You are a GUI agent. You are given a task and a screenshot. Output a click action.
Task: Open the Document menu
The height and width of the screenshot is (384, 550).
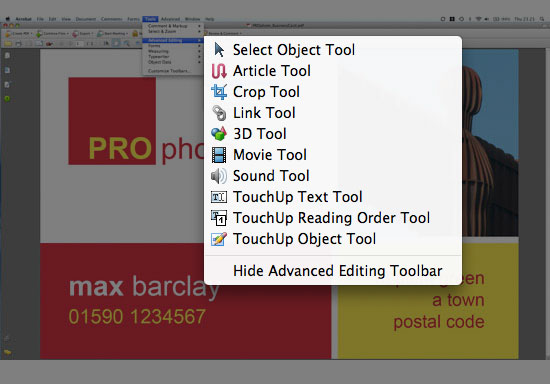click(x=86, y=19)
